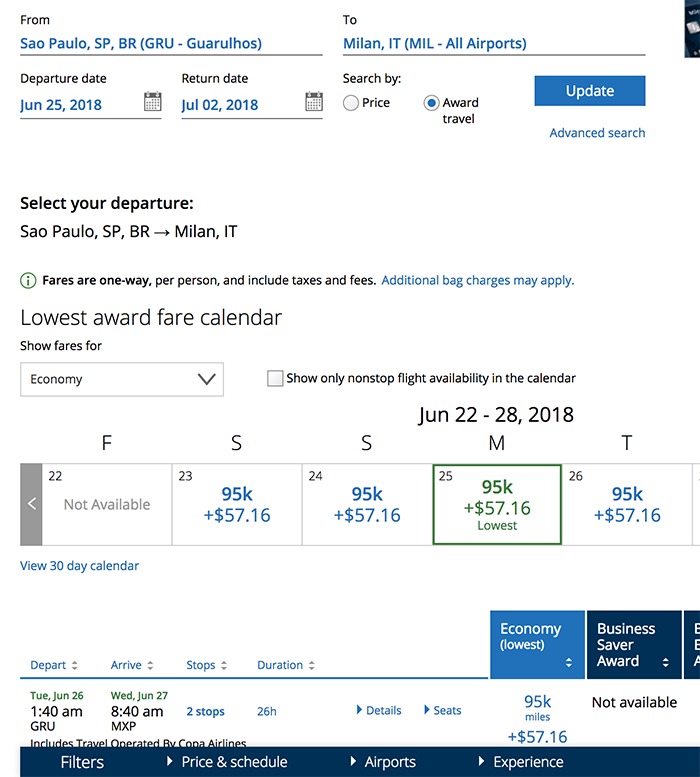Select the Price search radio button
Viewport: 700px width, 777px height.
tap(351, 103)
